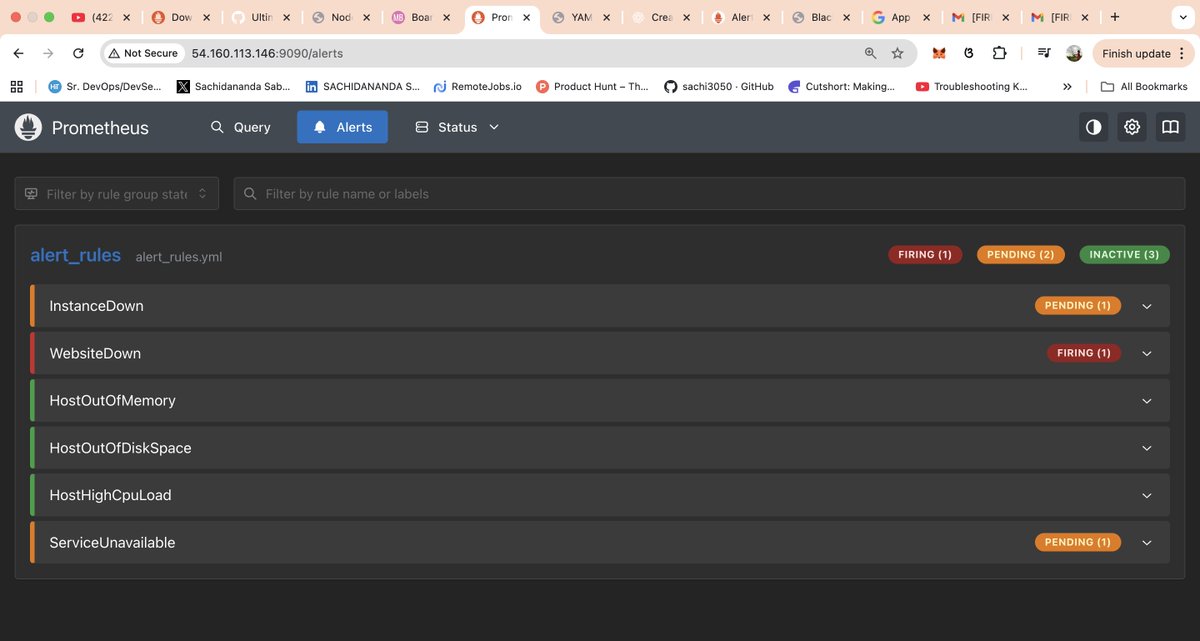
Task: Open the Troubleshooting K... YouTube bookmark
Action: [x=972, y=87]
